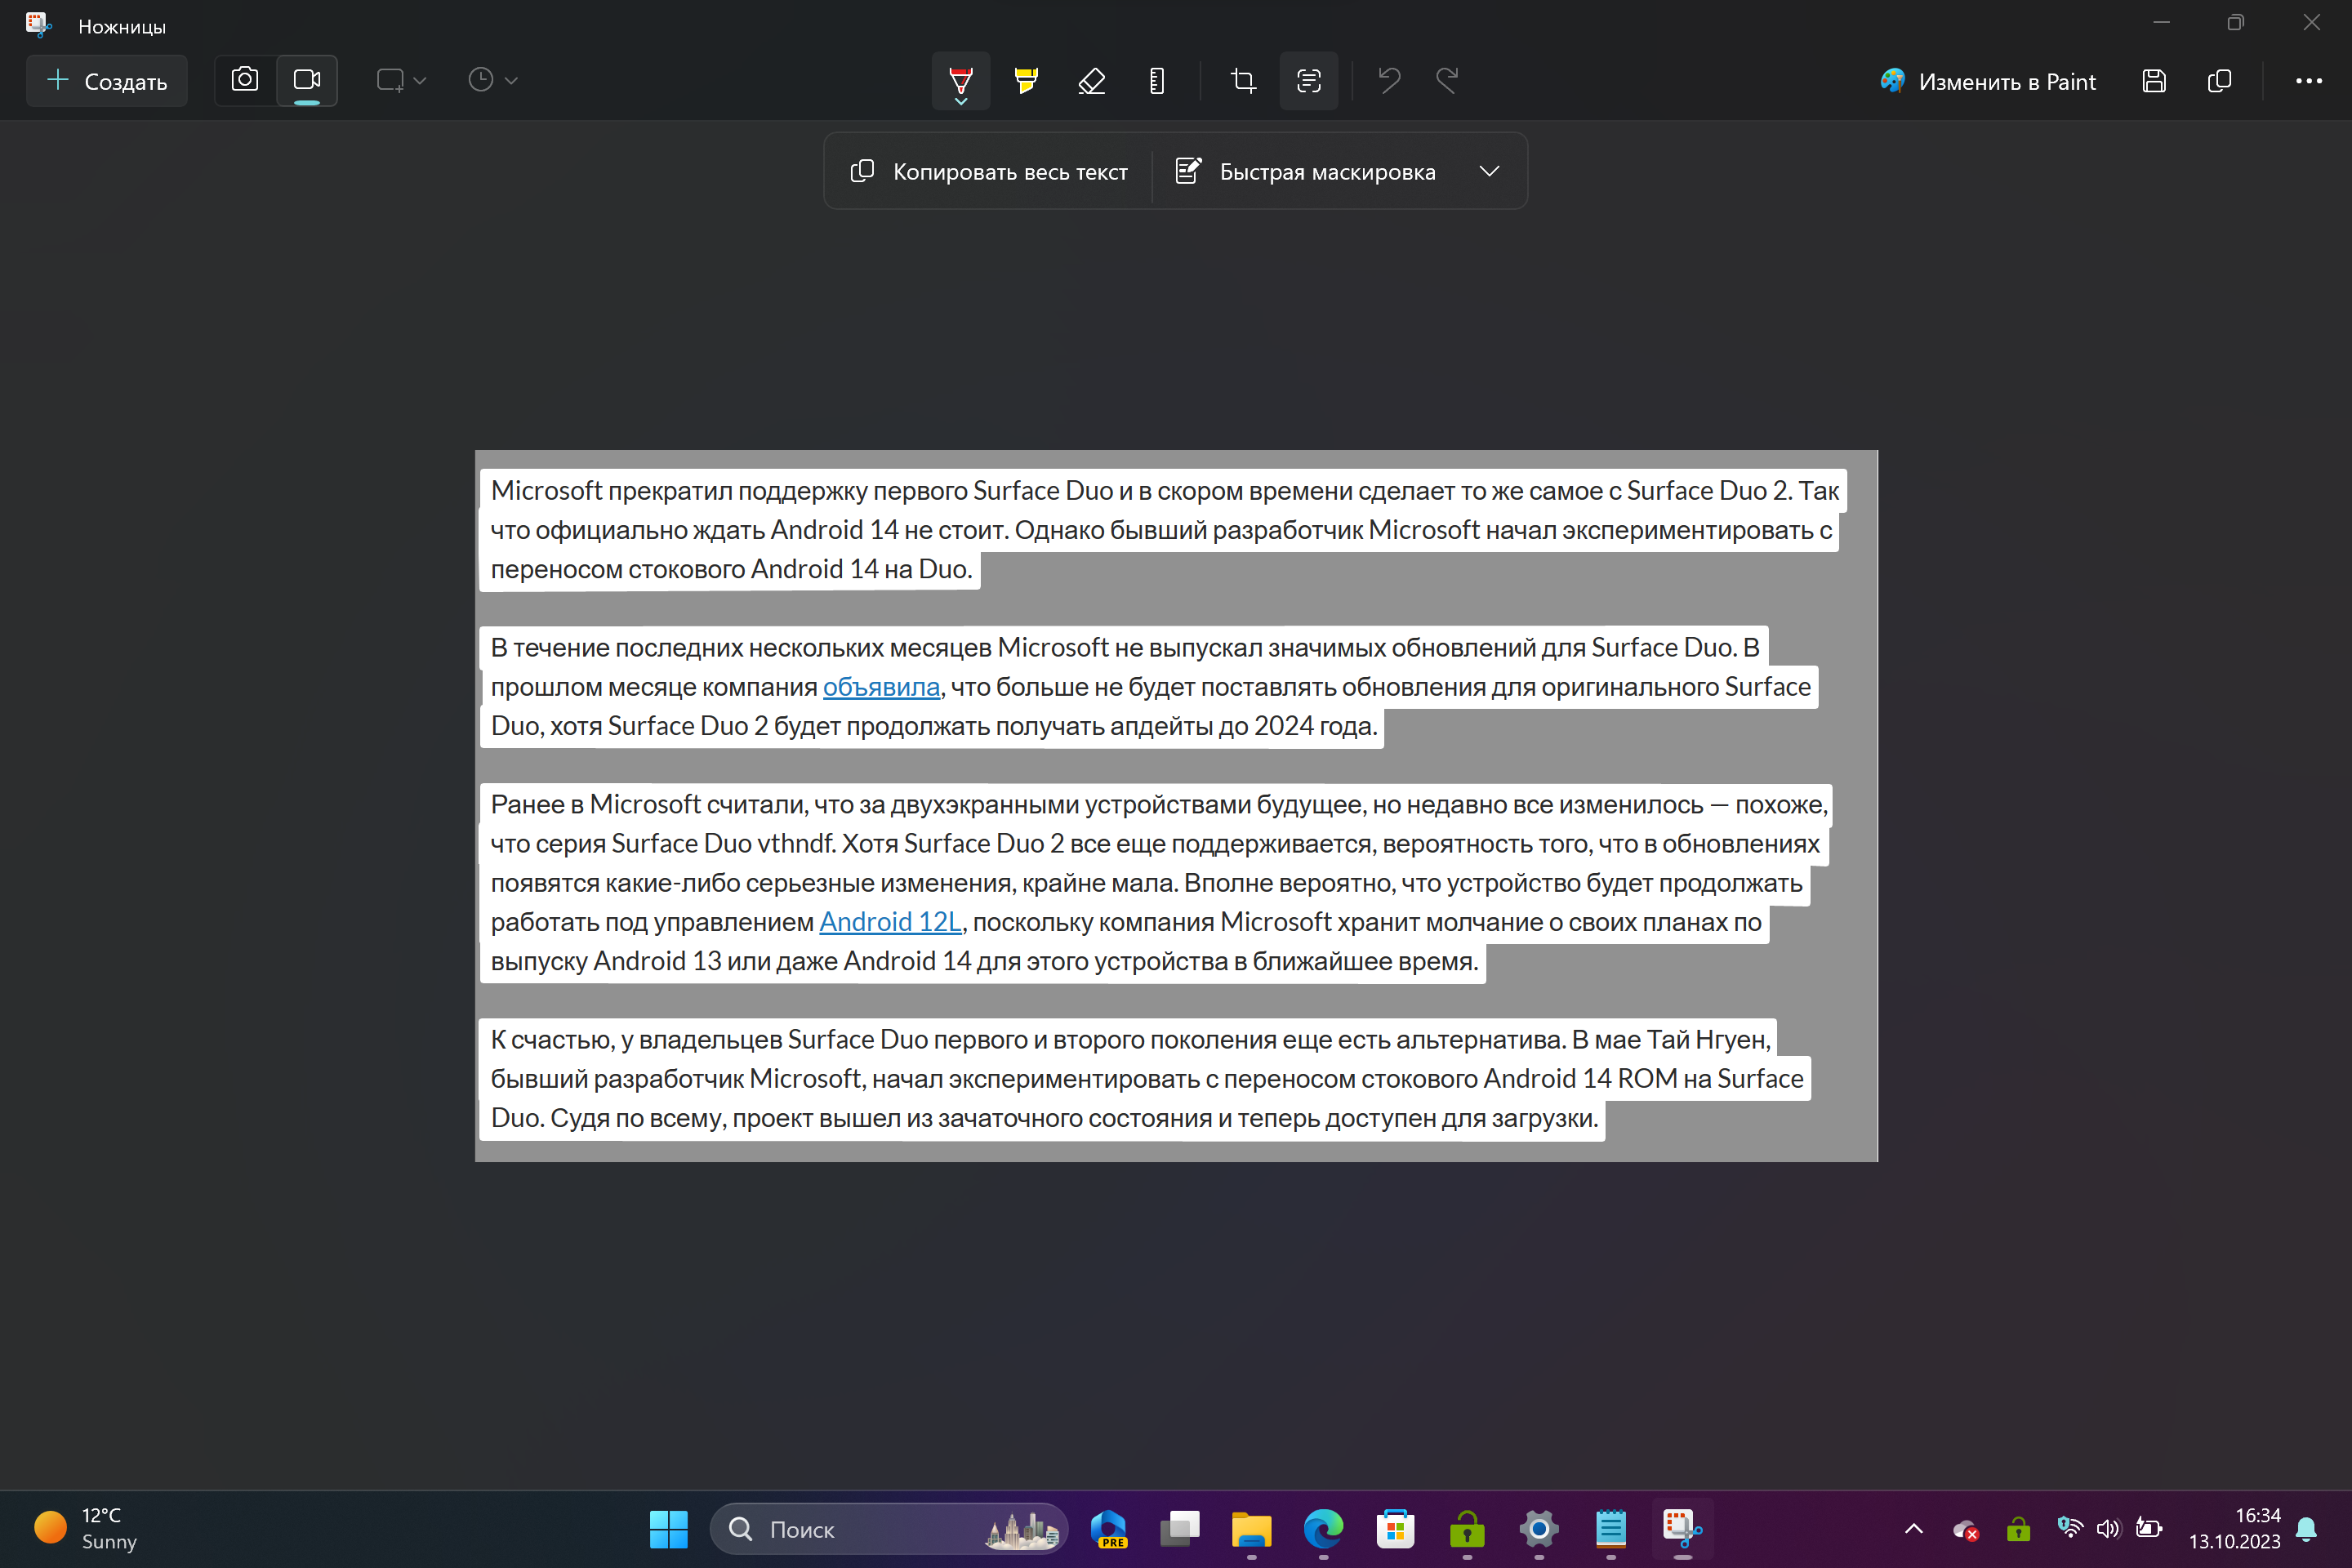This screenshot has width=2352, height=1568.
Task: Open File Explorer from the taskbar
Action: (x=1252, y=1529)
